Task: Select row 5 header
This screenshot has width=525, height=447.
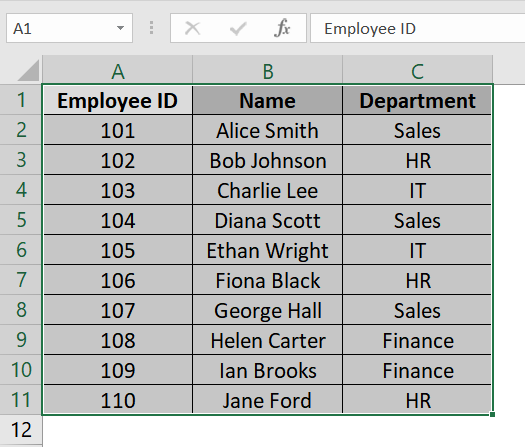Action: click(x=21, y=220)
